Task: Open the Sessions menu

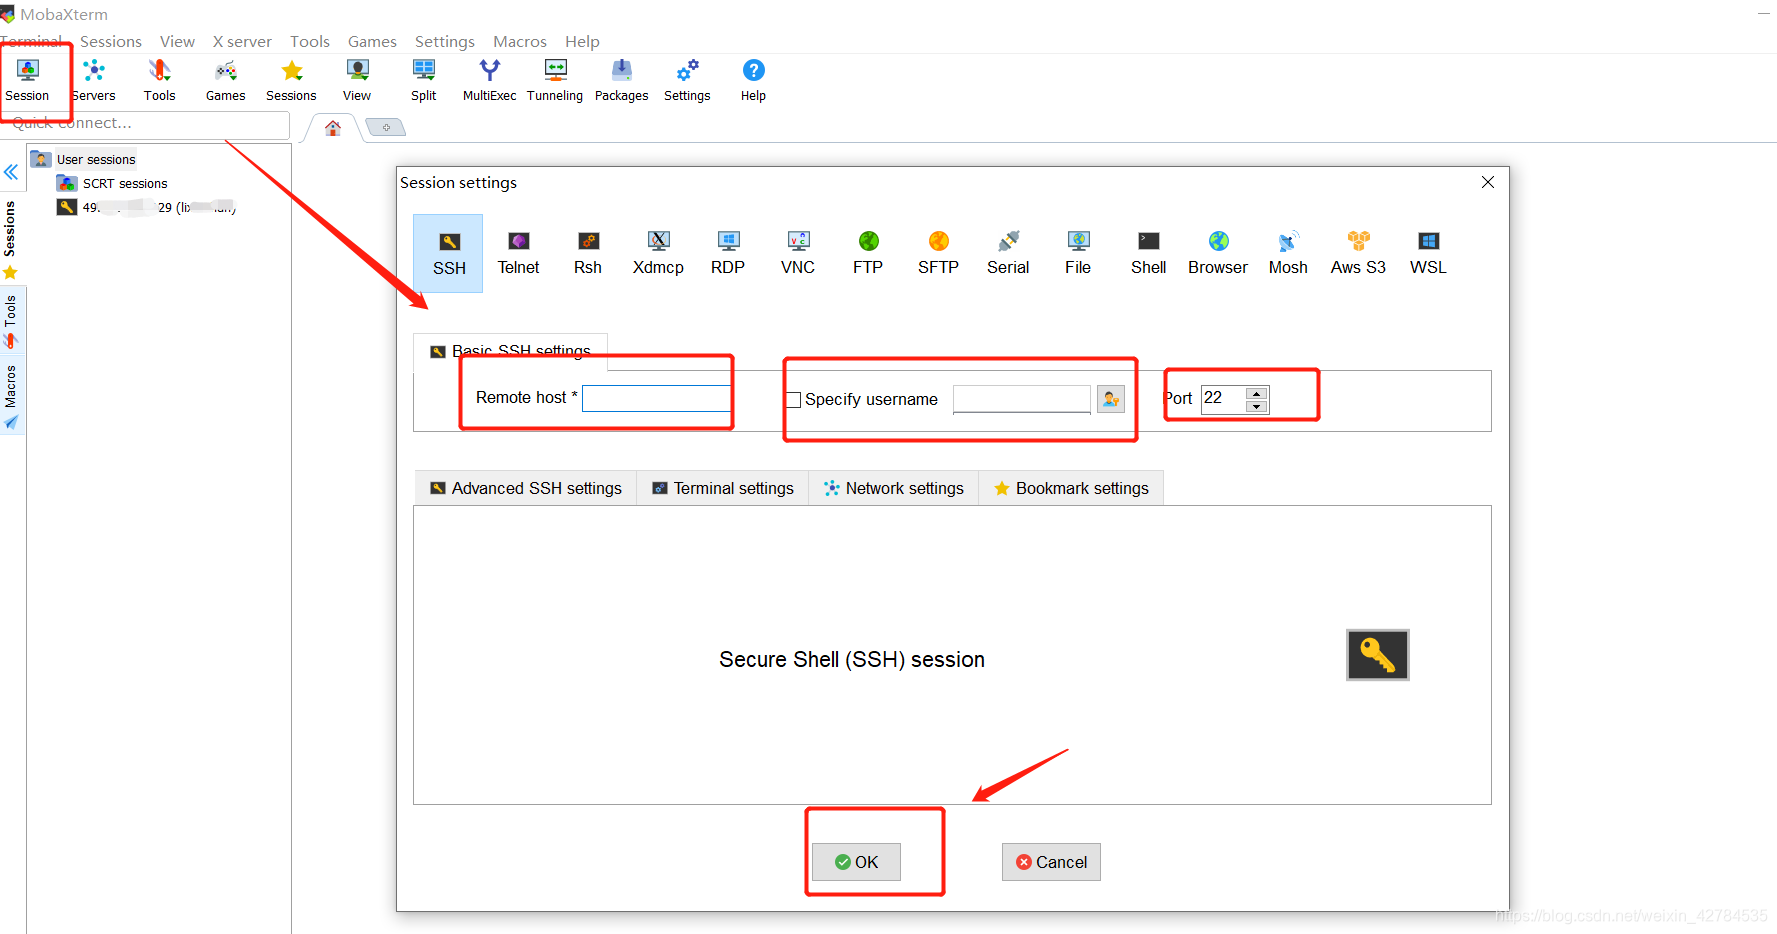Action: [x=111, y=41]
